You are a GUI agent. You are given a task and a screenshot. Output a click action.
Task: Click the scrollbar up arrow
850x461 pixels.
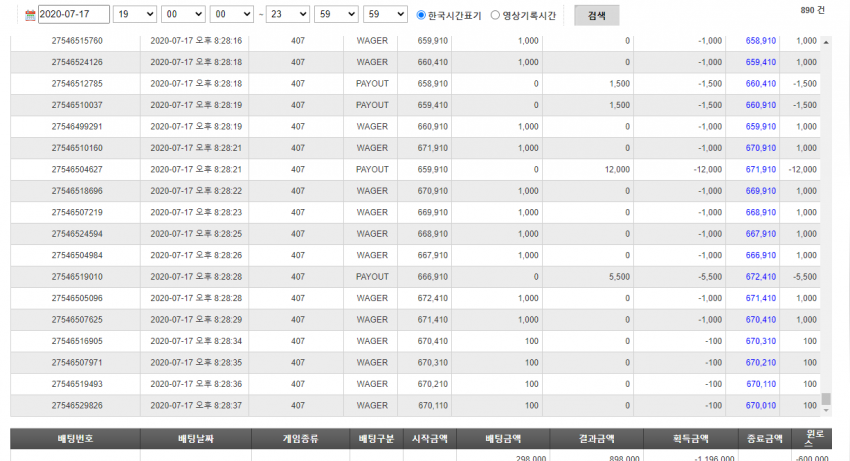(826, 42)
